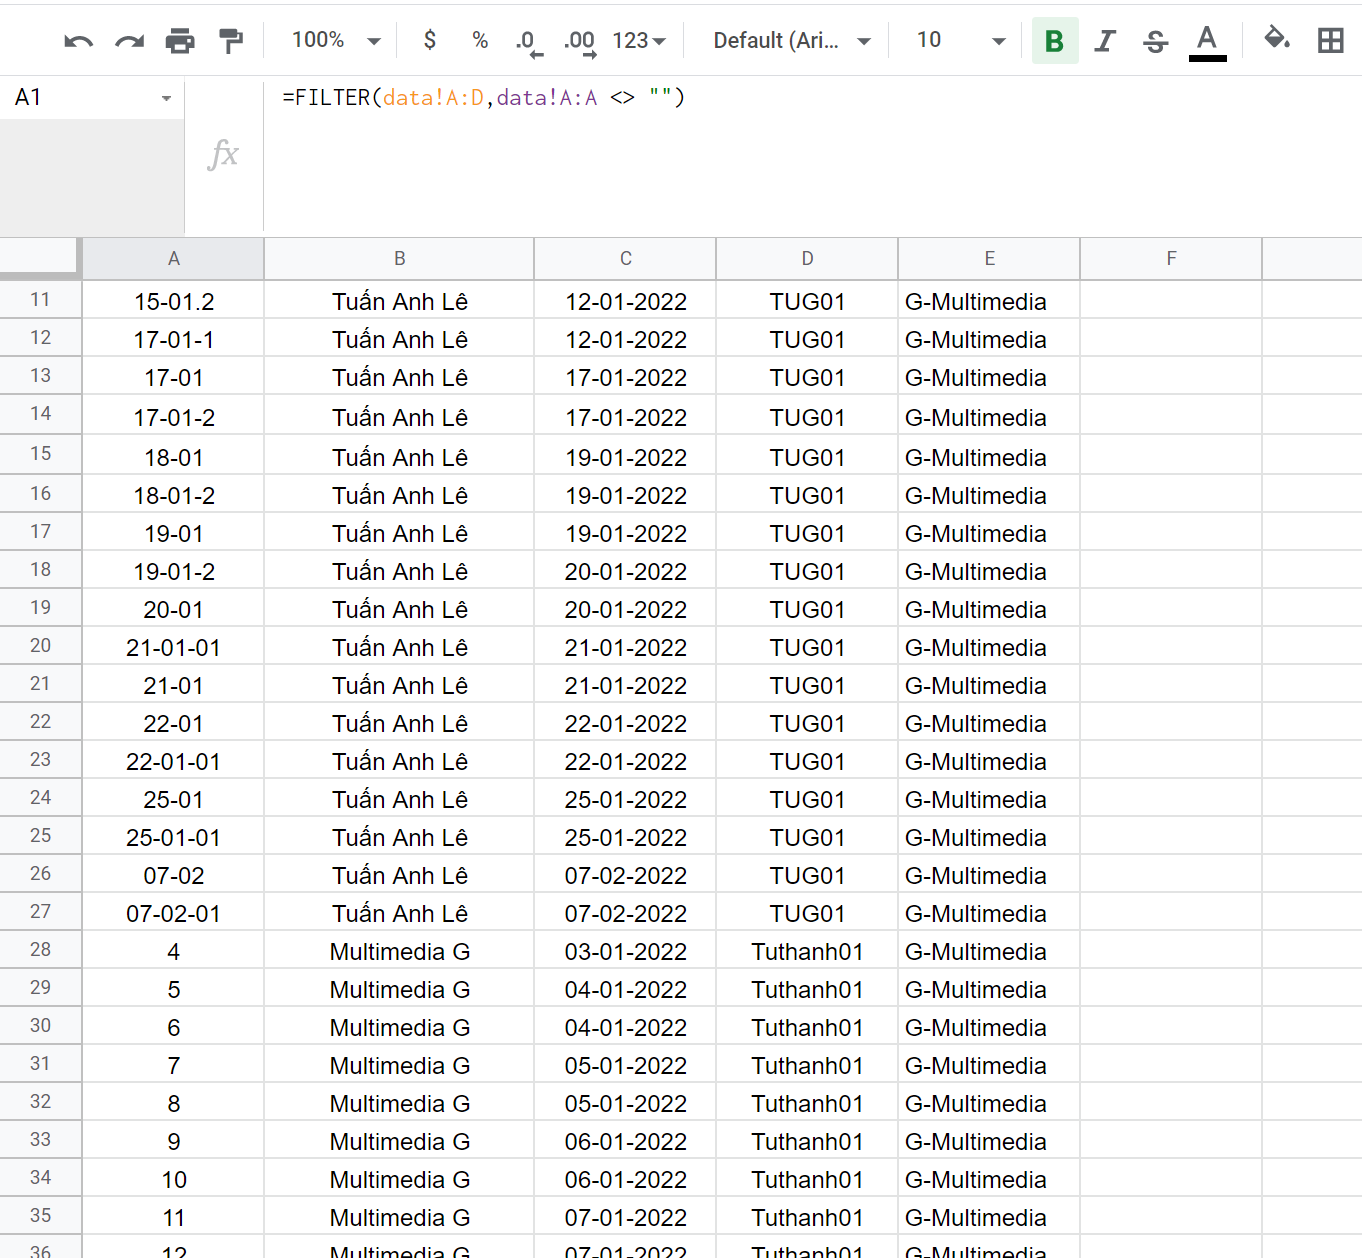Open the Default (Ari... font dropdown

coord(792,40)
